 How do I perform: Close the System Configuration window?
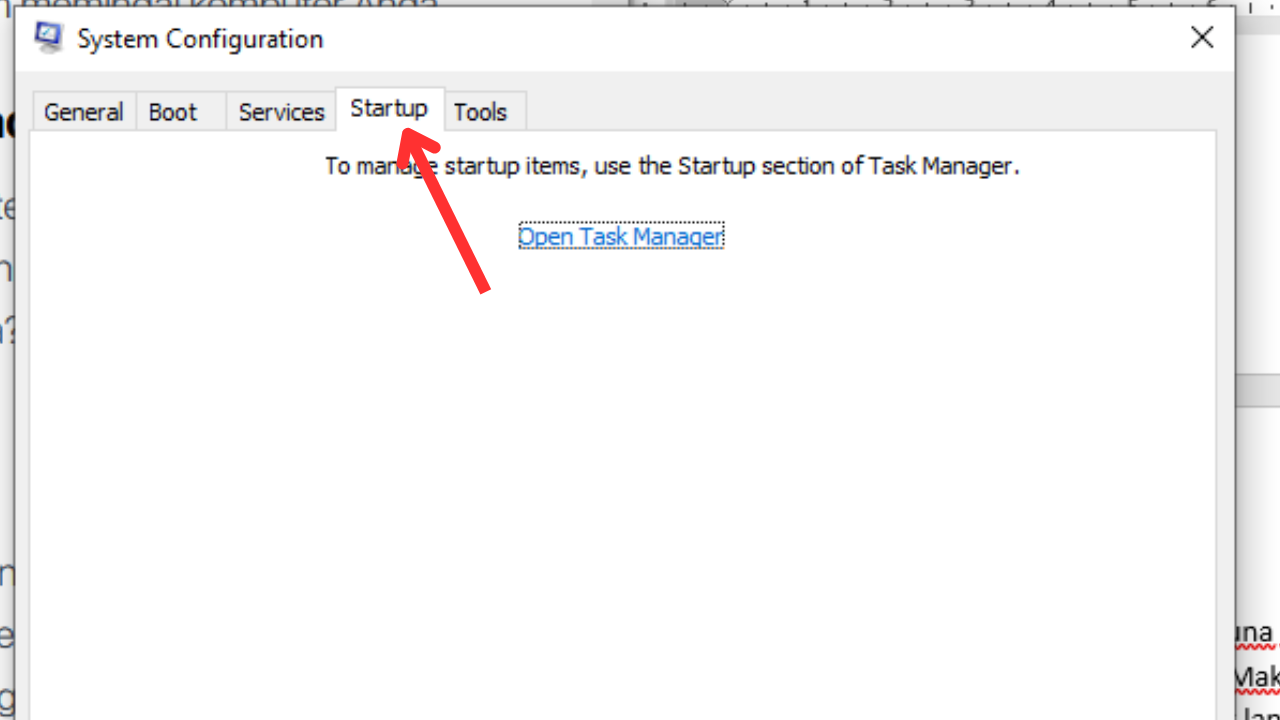point(1201,38)
